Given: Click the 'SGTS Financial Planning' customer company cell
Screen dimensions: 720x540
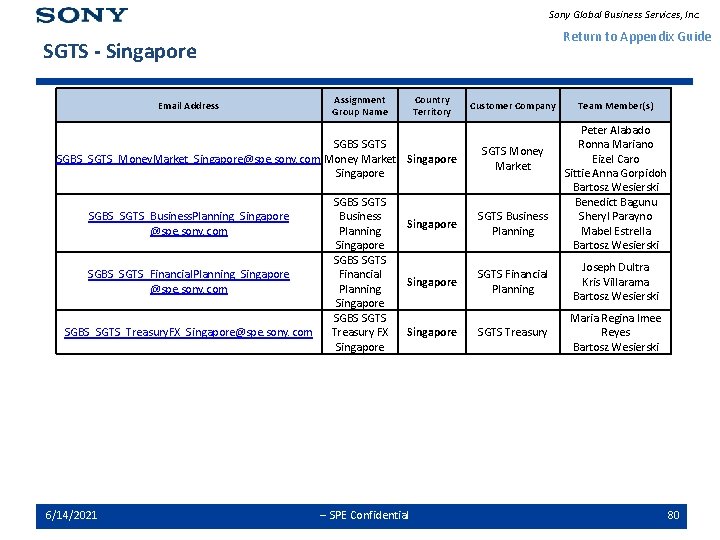Looking at the screenshot, I should (x=512, y=281).
